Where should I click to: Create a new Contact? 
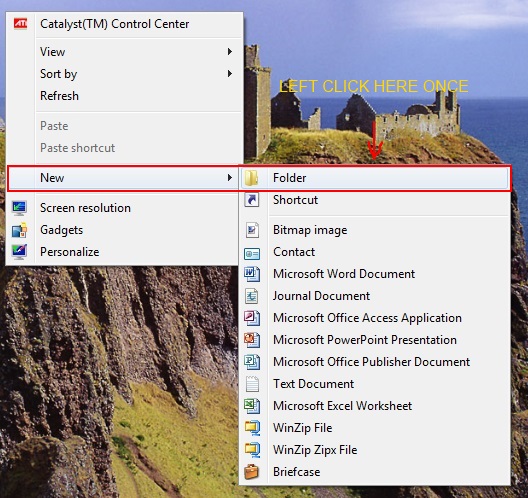click(x=374, y=252)
